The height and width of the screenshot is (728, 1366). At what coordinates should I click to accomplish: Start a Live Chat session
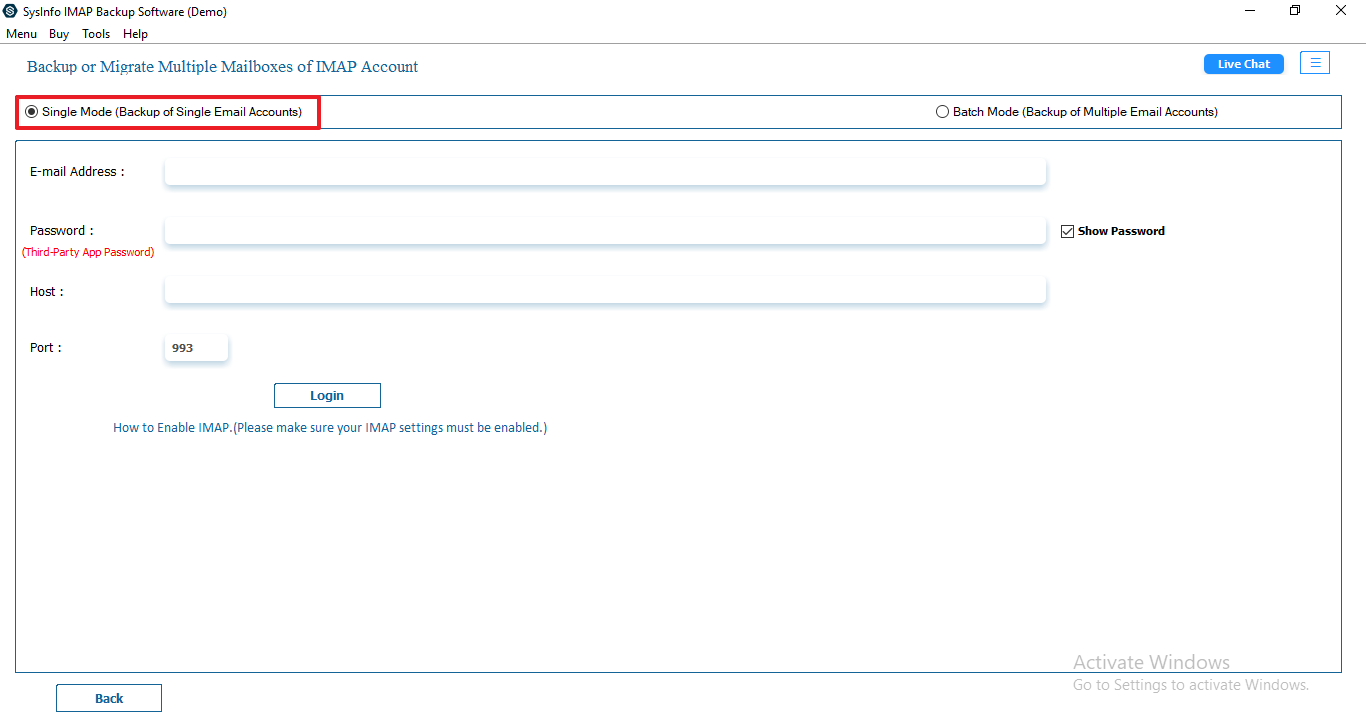coord(1244,64)
